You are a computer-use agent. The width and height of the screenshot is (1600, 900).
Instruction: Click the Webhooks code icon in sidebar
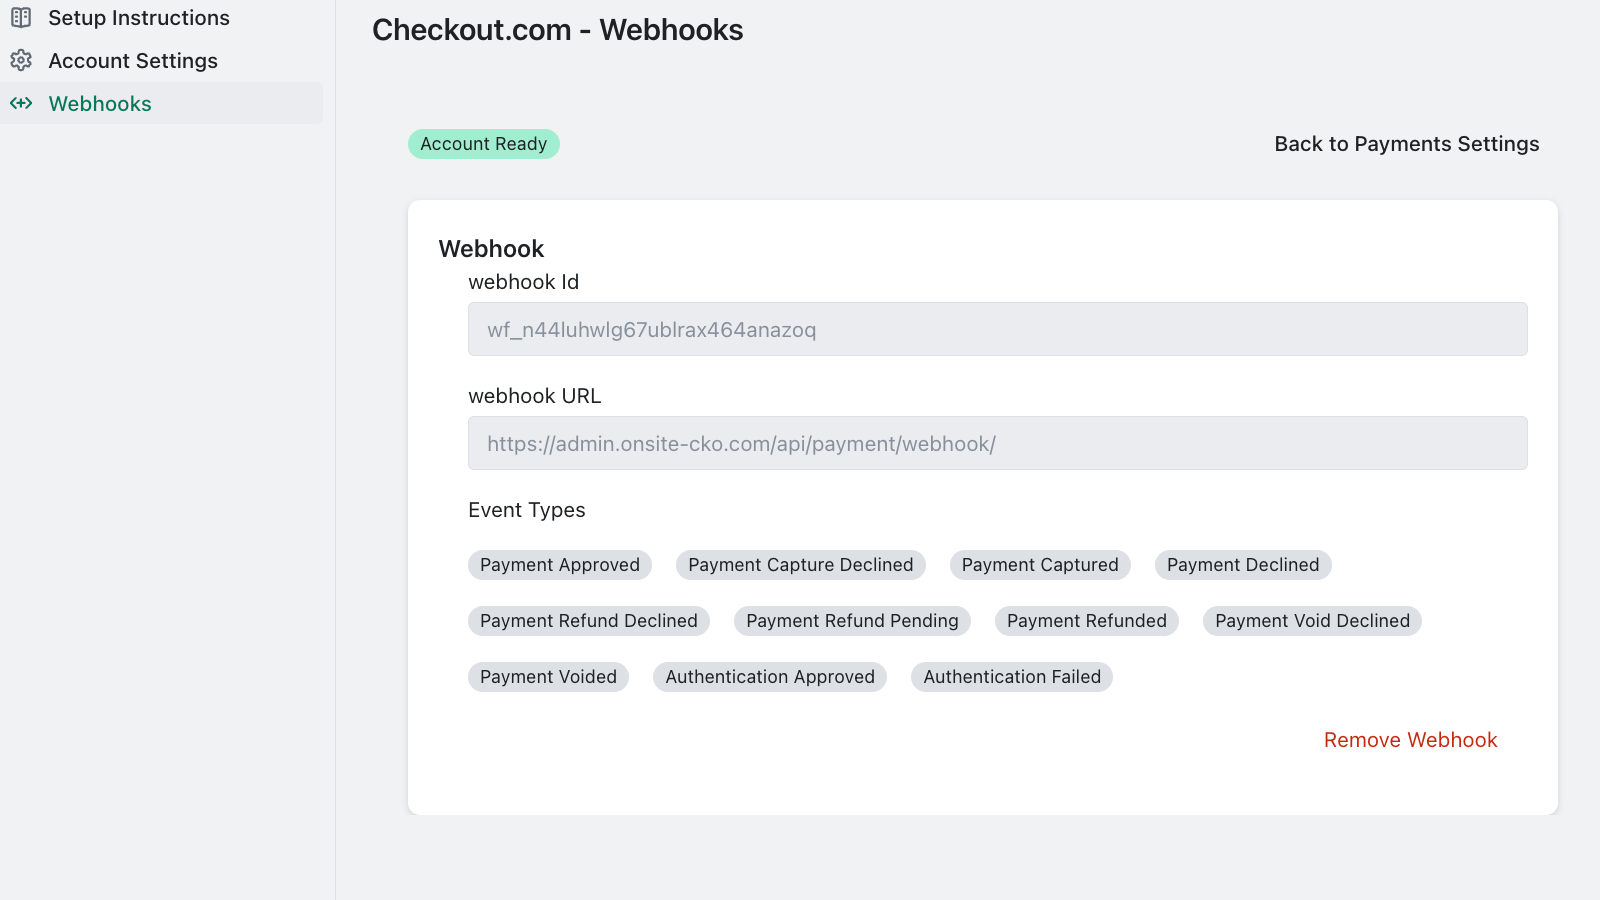21,103
